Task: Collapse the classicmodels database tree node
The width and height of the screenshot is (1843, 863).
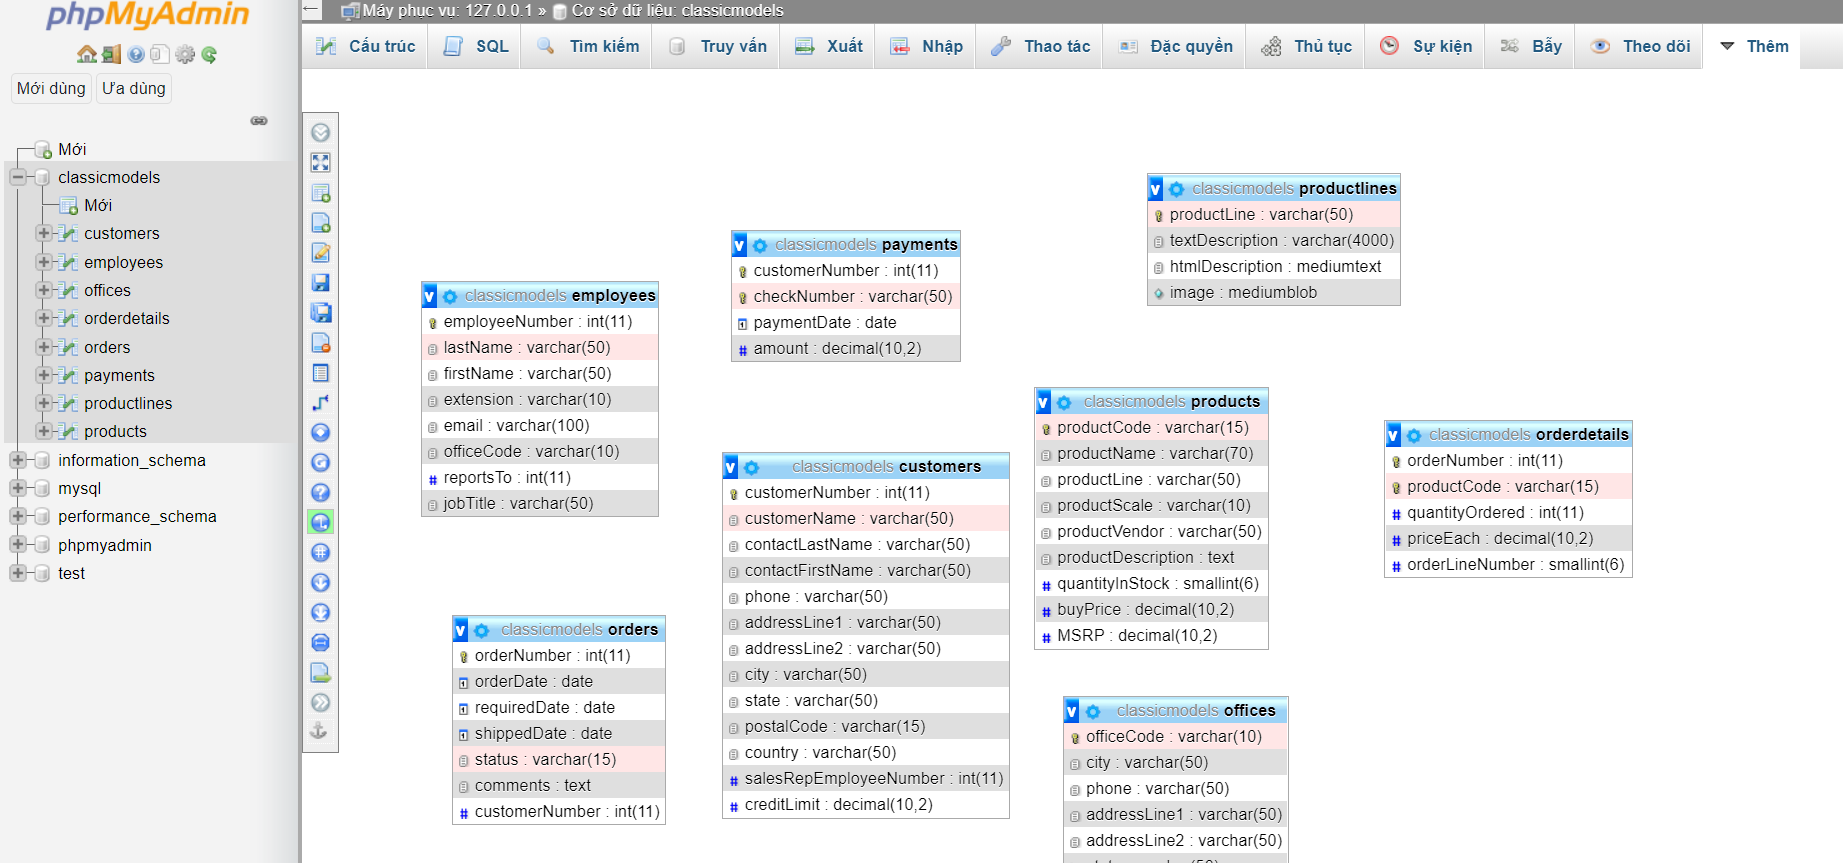Action: click(x=17, y=177)
